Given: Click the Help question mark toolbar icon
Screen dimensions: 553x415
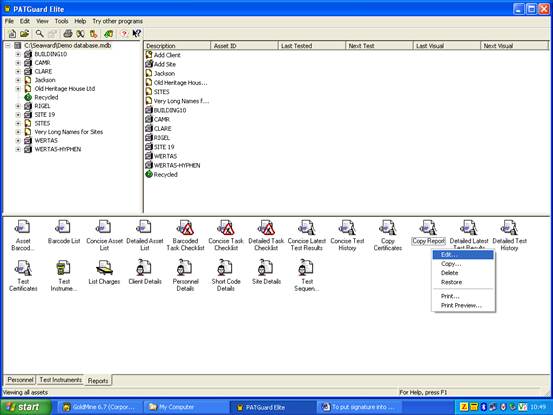Looking at the screenshot, I should [x=124, y=33].
